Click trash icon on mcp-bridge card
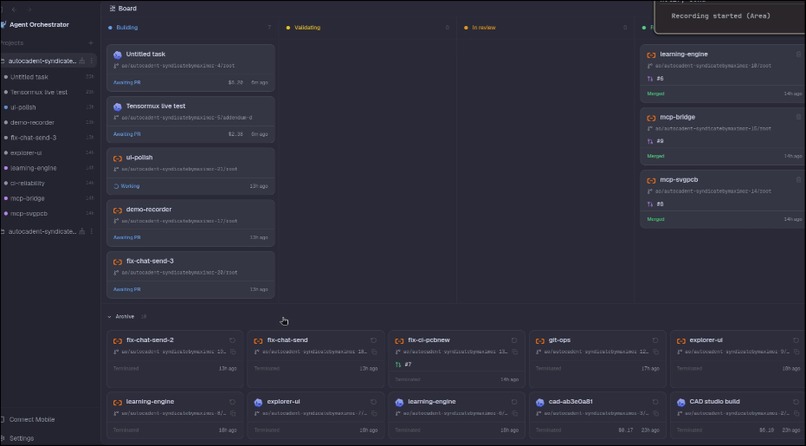 coord(798,117)
